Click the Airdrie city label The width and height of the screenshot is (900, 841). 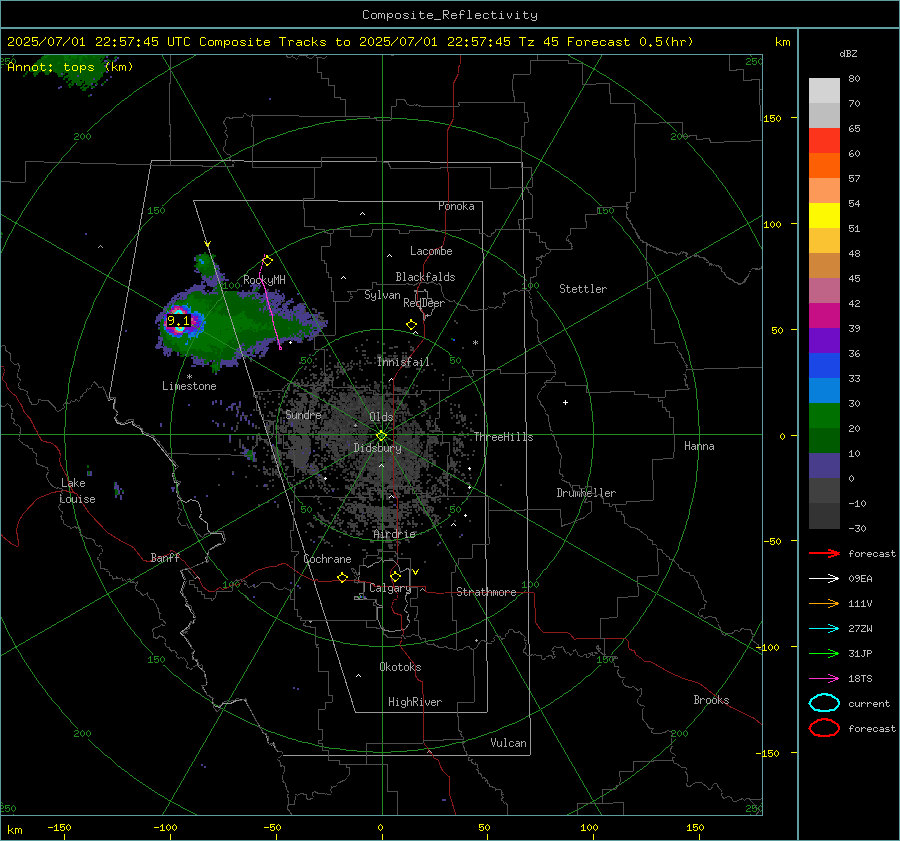[x=394, y=534]
